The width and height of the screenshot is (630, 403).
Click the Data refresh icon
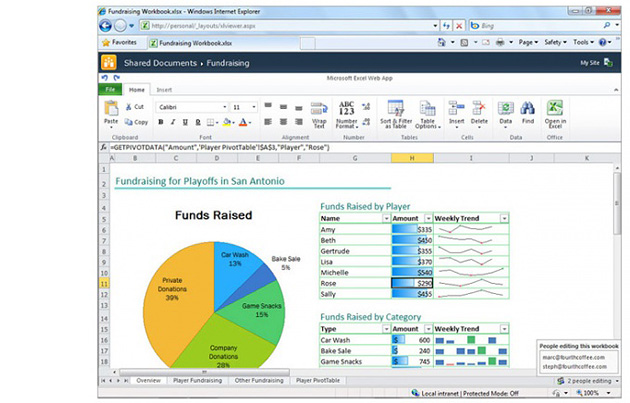coord(505,111)
